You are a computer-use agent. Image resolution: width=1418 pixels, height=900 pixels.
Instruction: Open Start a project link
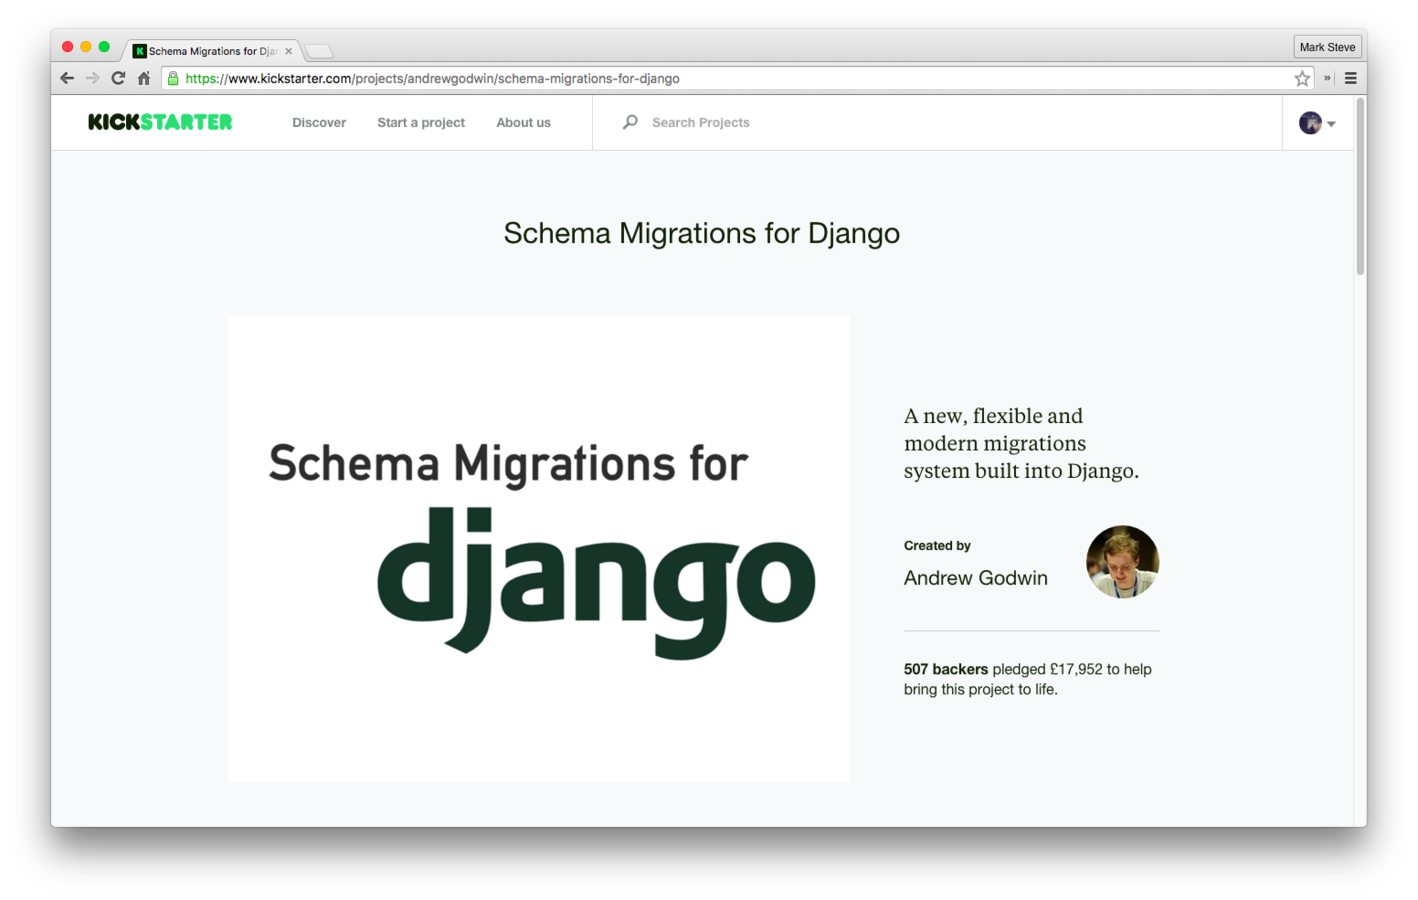[x=421, y=122]
